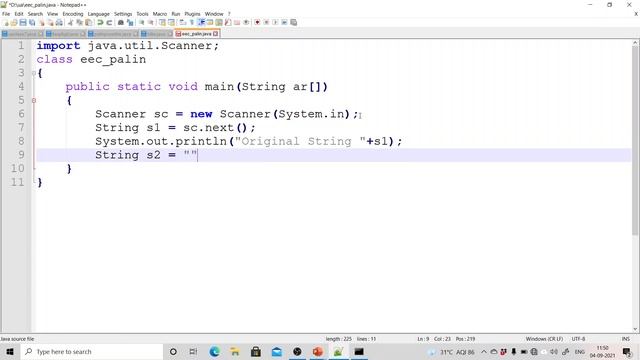Toggle synchronized horizontal scrolling icon

pos(171,22)
